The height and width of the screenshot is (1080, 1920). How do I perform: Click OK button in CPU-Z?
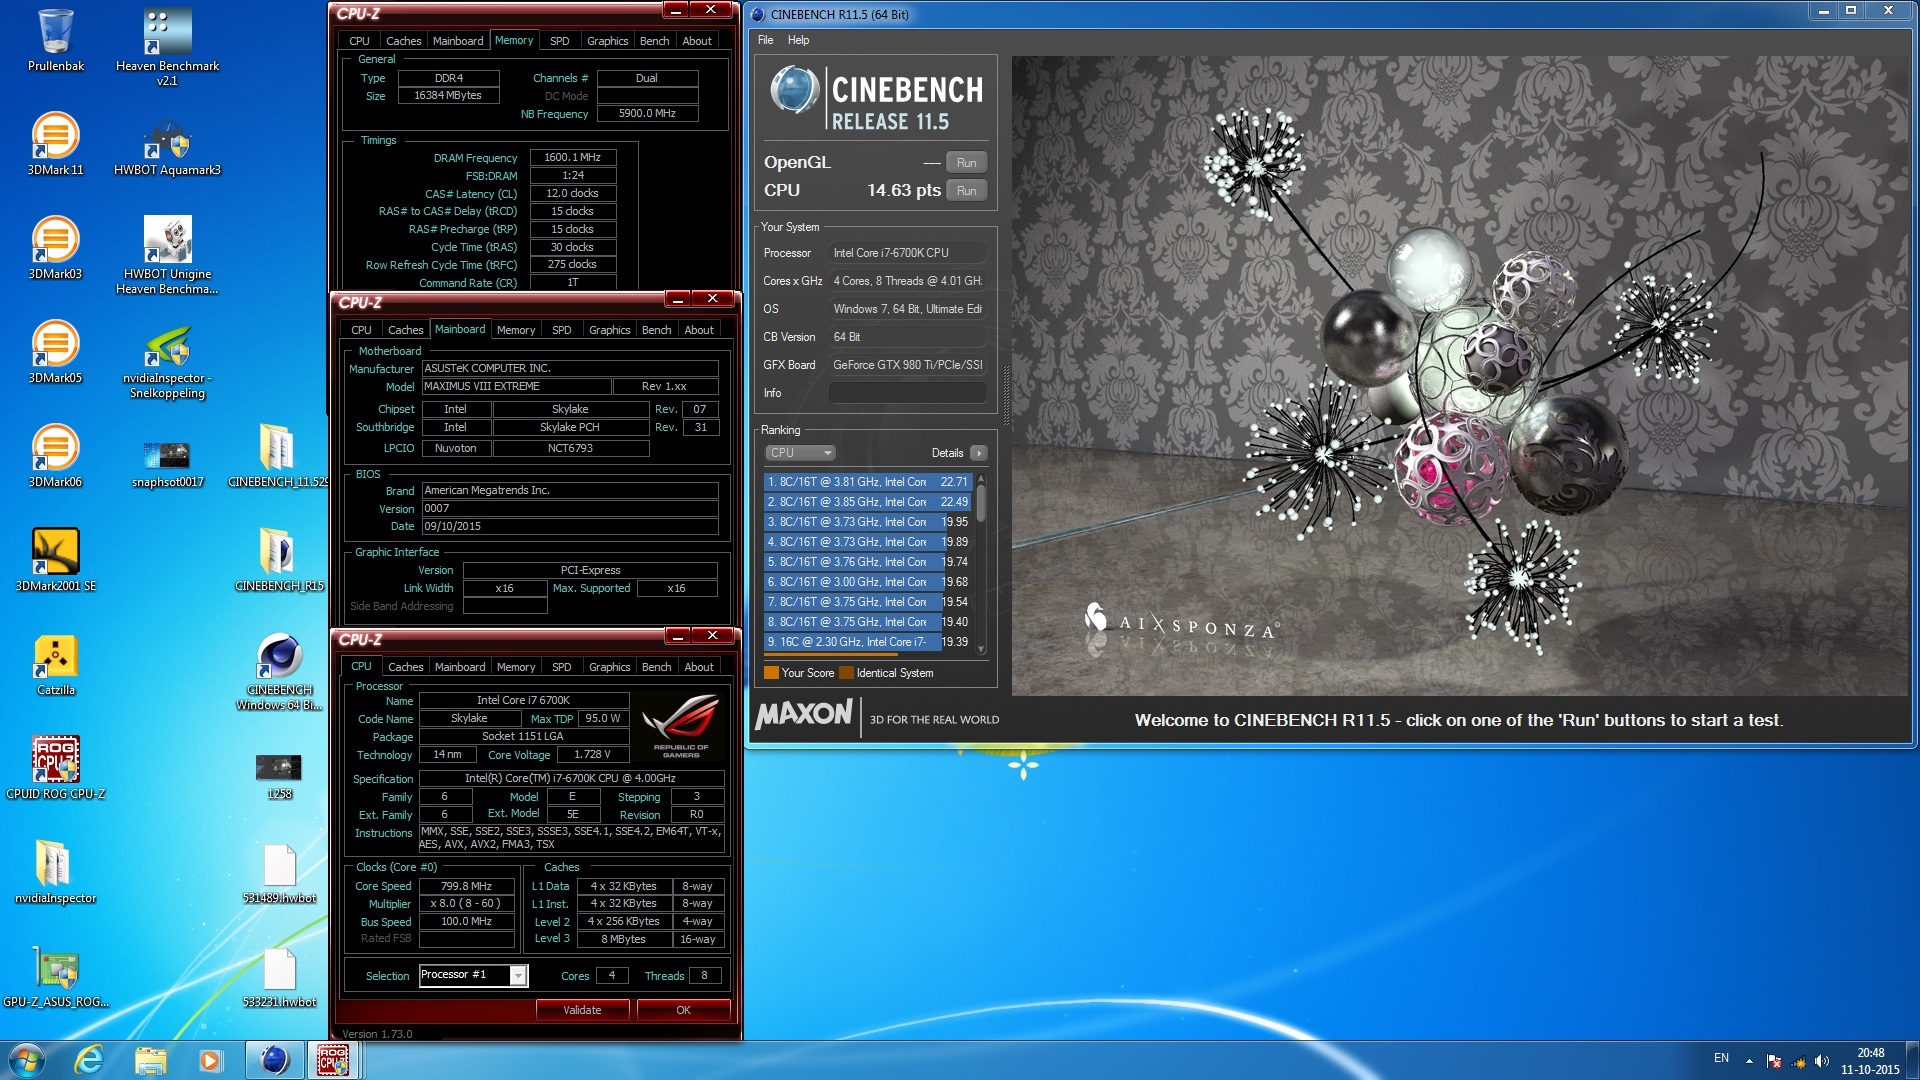point(683,1010)
